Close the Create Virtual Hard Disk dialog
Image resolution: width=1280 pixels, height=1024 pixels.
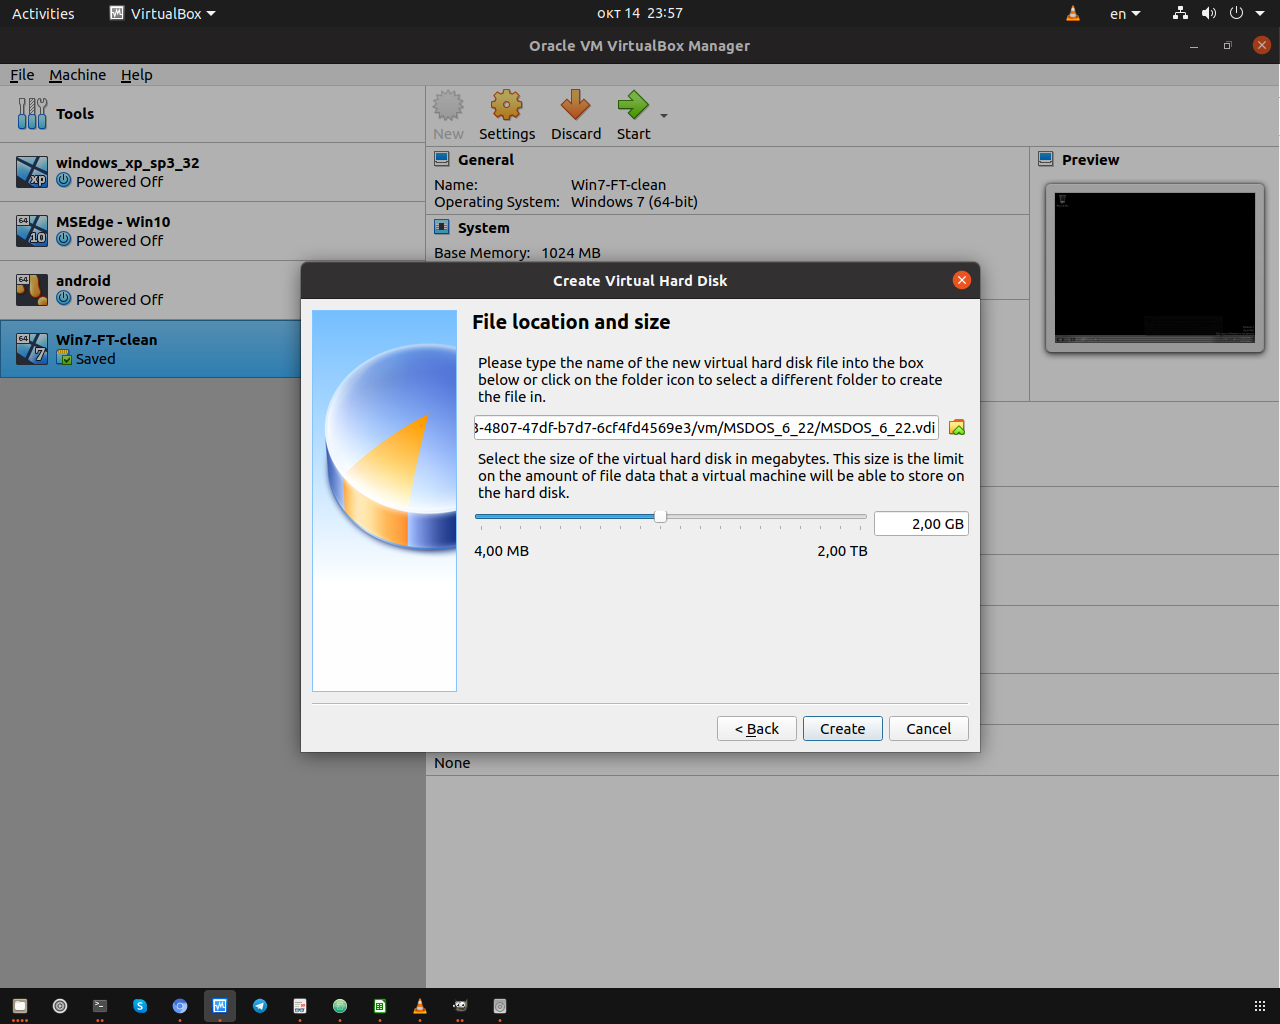(x=962, y=280)
